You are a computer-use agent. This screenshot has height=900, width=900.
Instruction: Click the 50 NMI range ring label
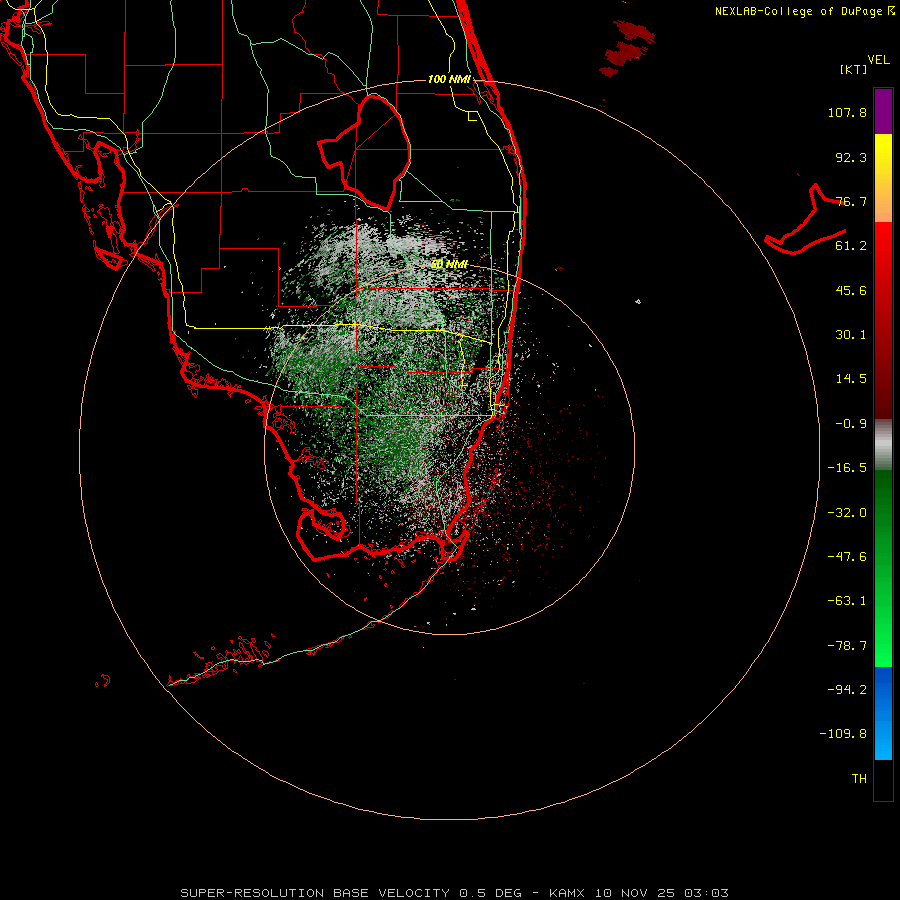(x=449, y=265)
